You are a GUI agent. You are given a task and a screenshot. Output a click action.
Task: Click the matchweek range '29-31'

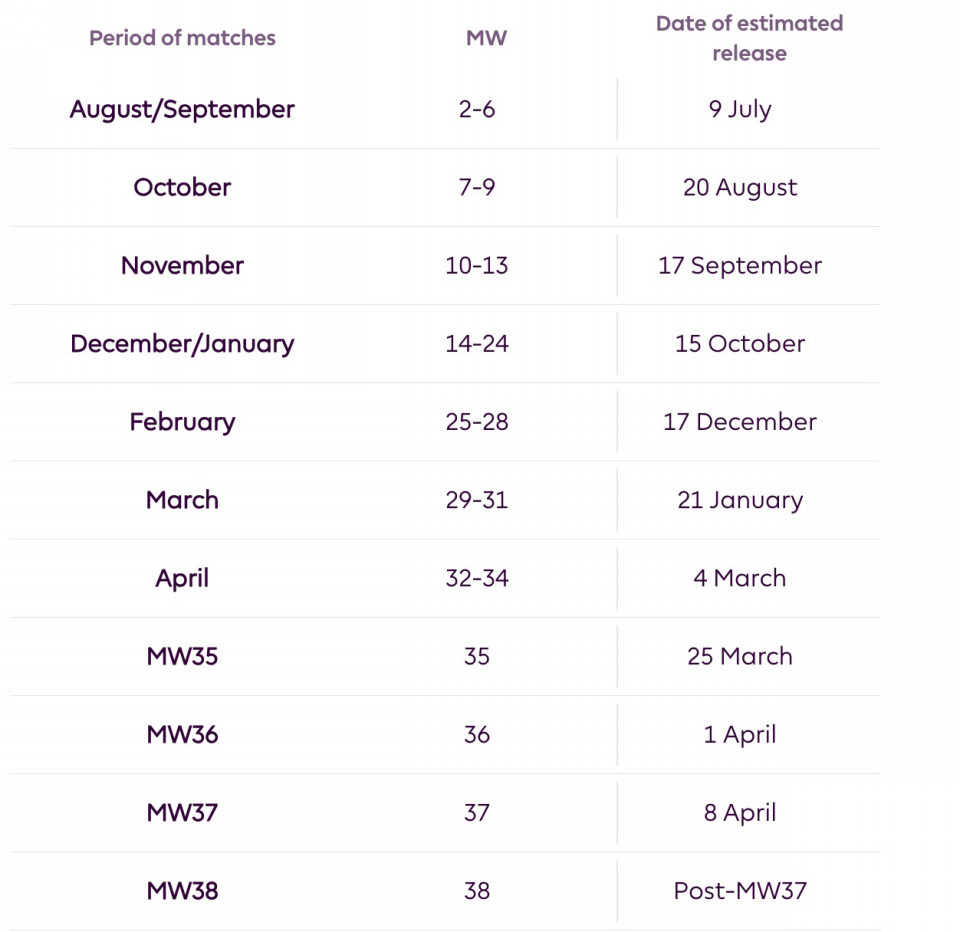pyautogui.click(x=477, y=500)
